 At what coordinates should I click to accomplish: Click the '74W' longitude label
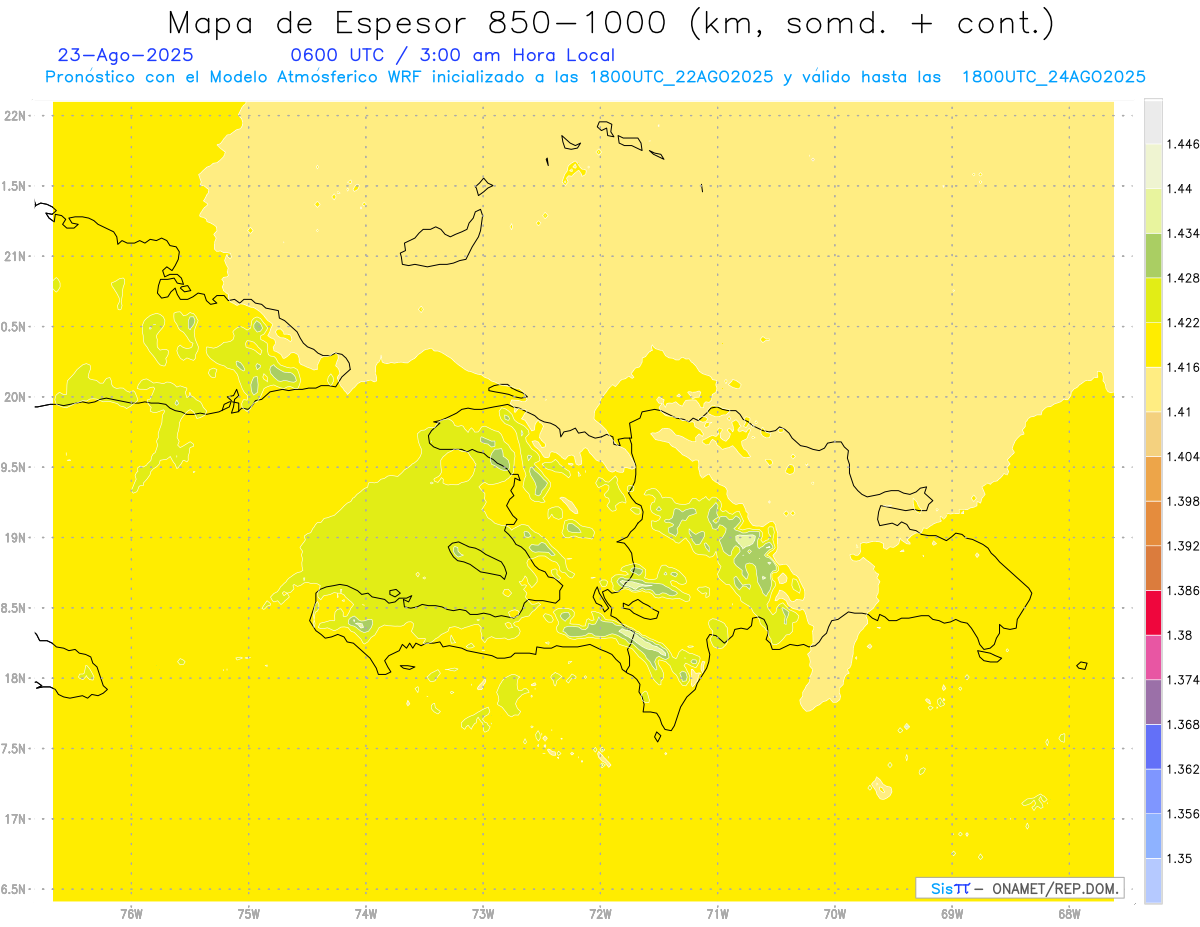coord(365,914)
